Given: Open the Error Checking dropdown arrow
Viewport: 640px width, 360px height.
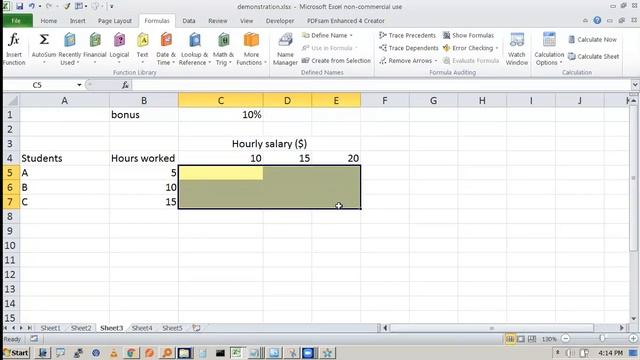Looking at the screenshot, I should point(497,48).
